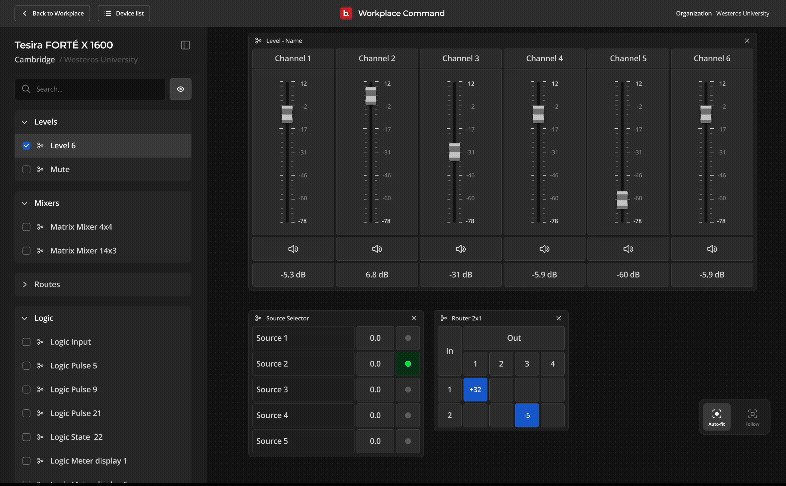Toggle the eye visibility button
The height and width of the screenshot is (486, 786).
pyautogui.click(x=180, y=89)
